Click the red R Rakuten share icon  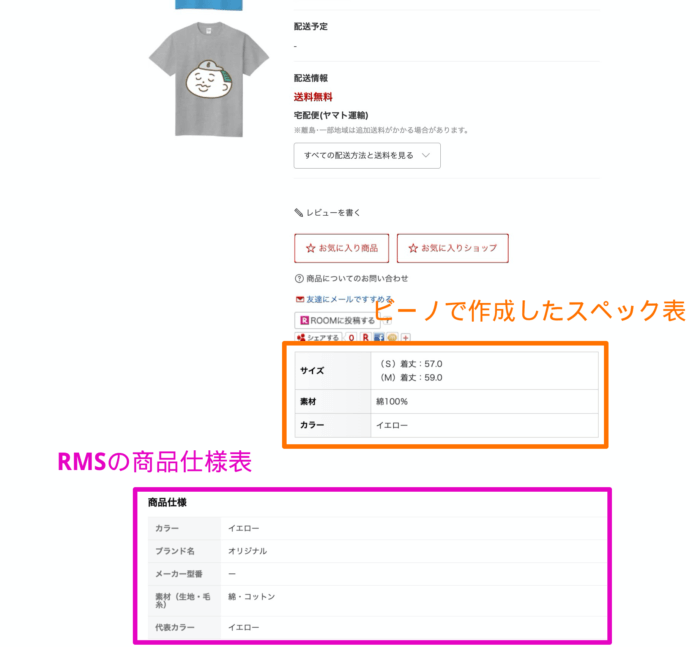pos(366,338)
